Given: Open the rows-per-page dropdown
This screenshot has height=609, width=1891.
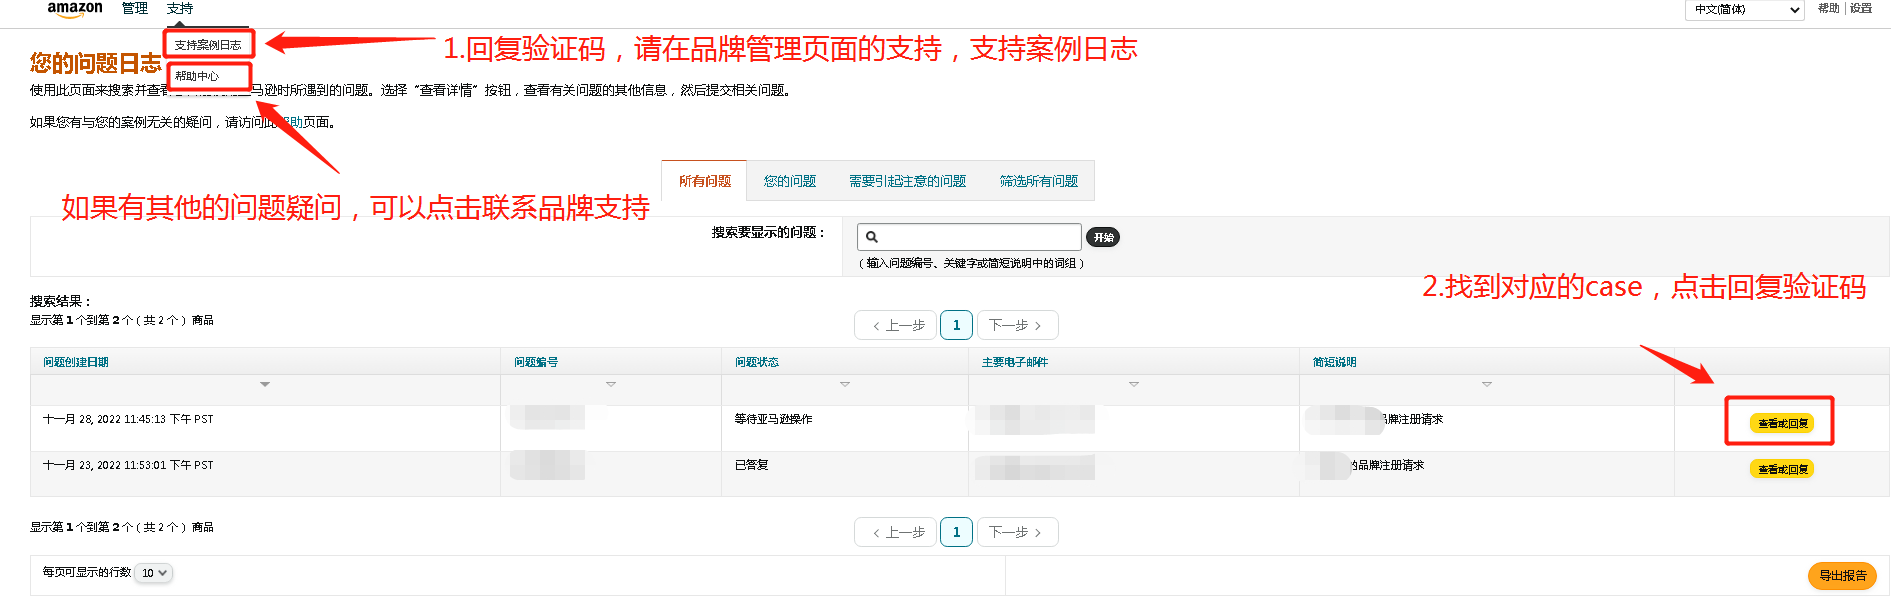Looking at the screenshot, I should pyautogui.click(x=154, y=573).
